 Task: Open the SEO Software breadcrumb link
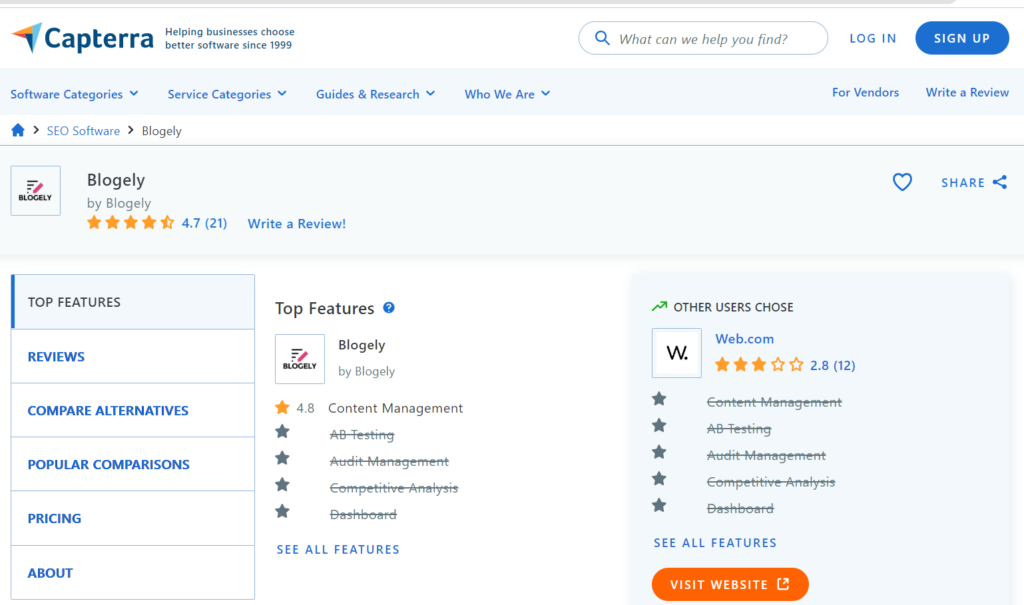click(83, 131)
